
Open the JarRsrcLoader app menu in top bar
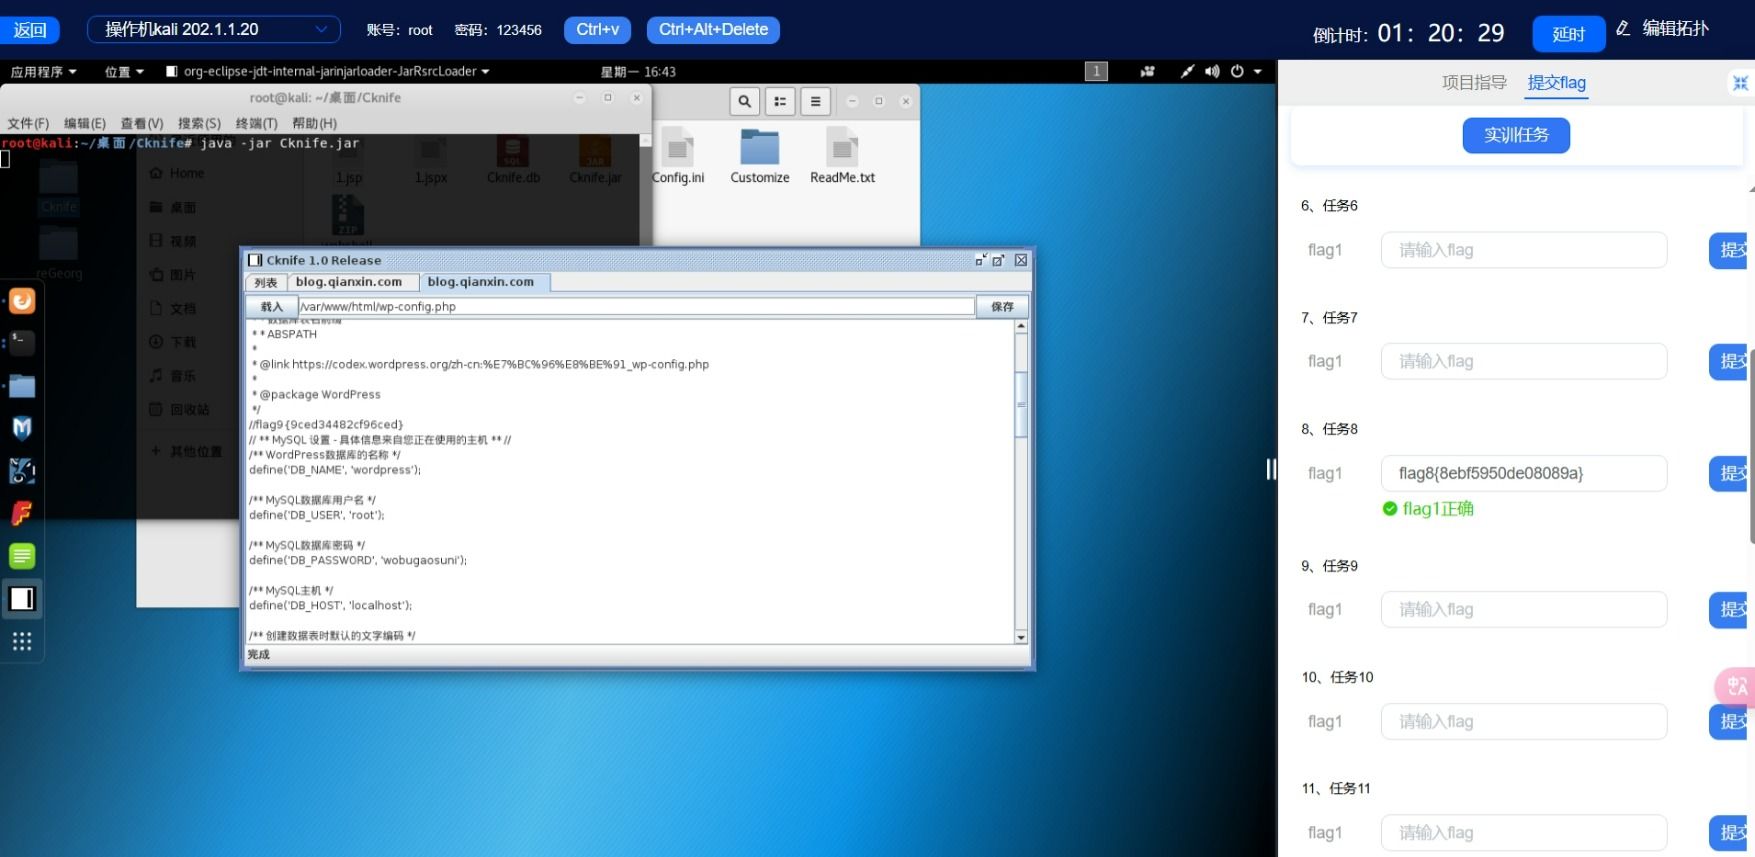327,71
